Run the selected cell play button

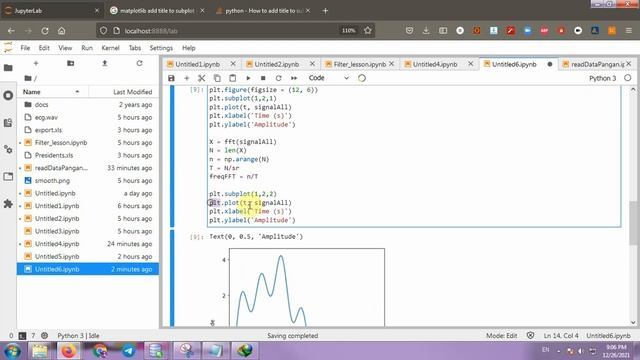[248, 78]
